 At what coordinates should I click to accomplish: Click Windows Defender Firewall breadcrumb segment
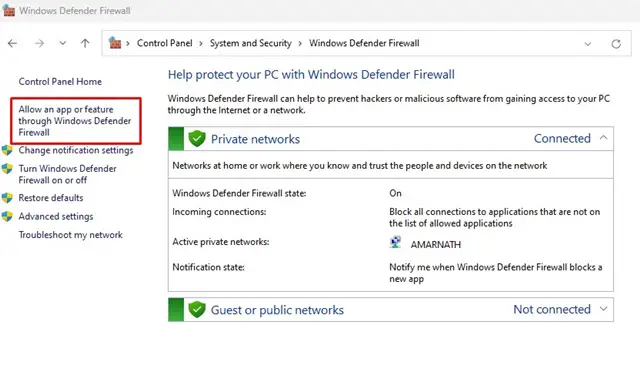point(364,43)
